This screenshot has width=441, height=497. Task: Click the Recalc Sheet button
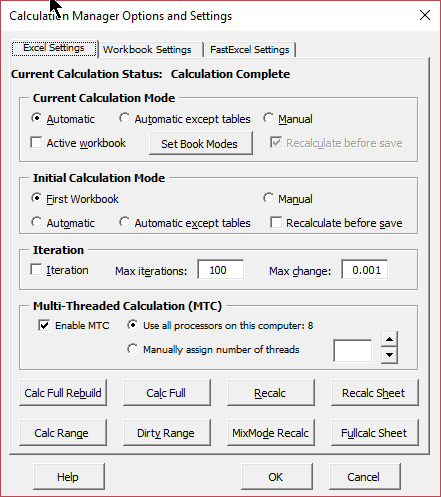[x=374, y=393]
